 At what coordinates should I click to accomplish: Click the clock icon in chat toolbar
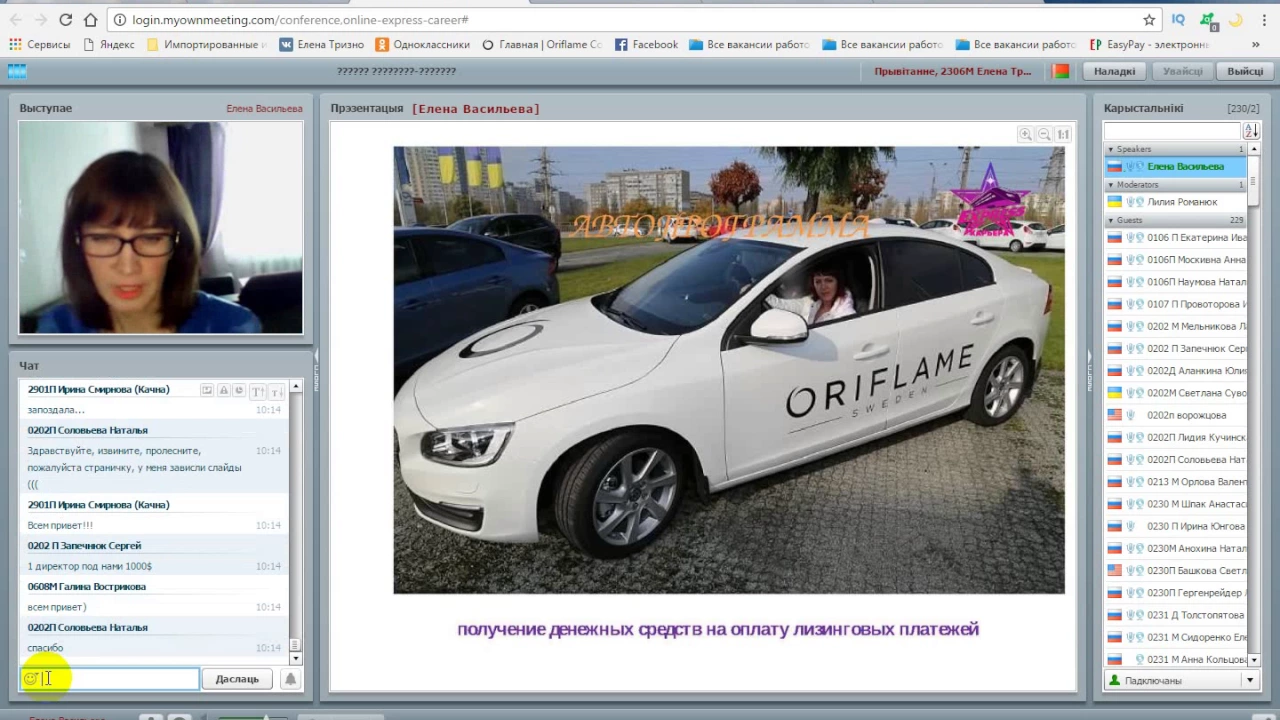tap(238, 390)
